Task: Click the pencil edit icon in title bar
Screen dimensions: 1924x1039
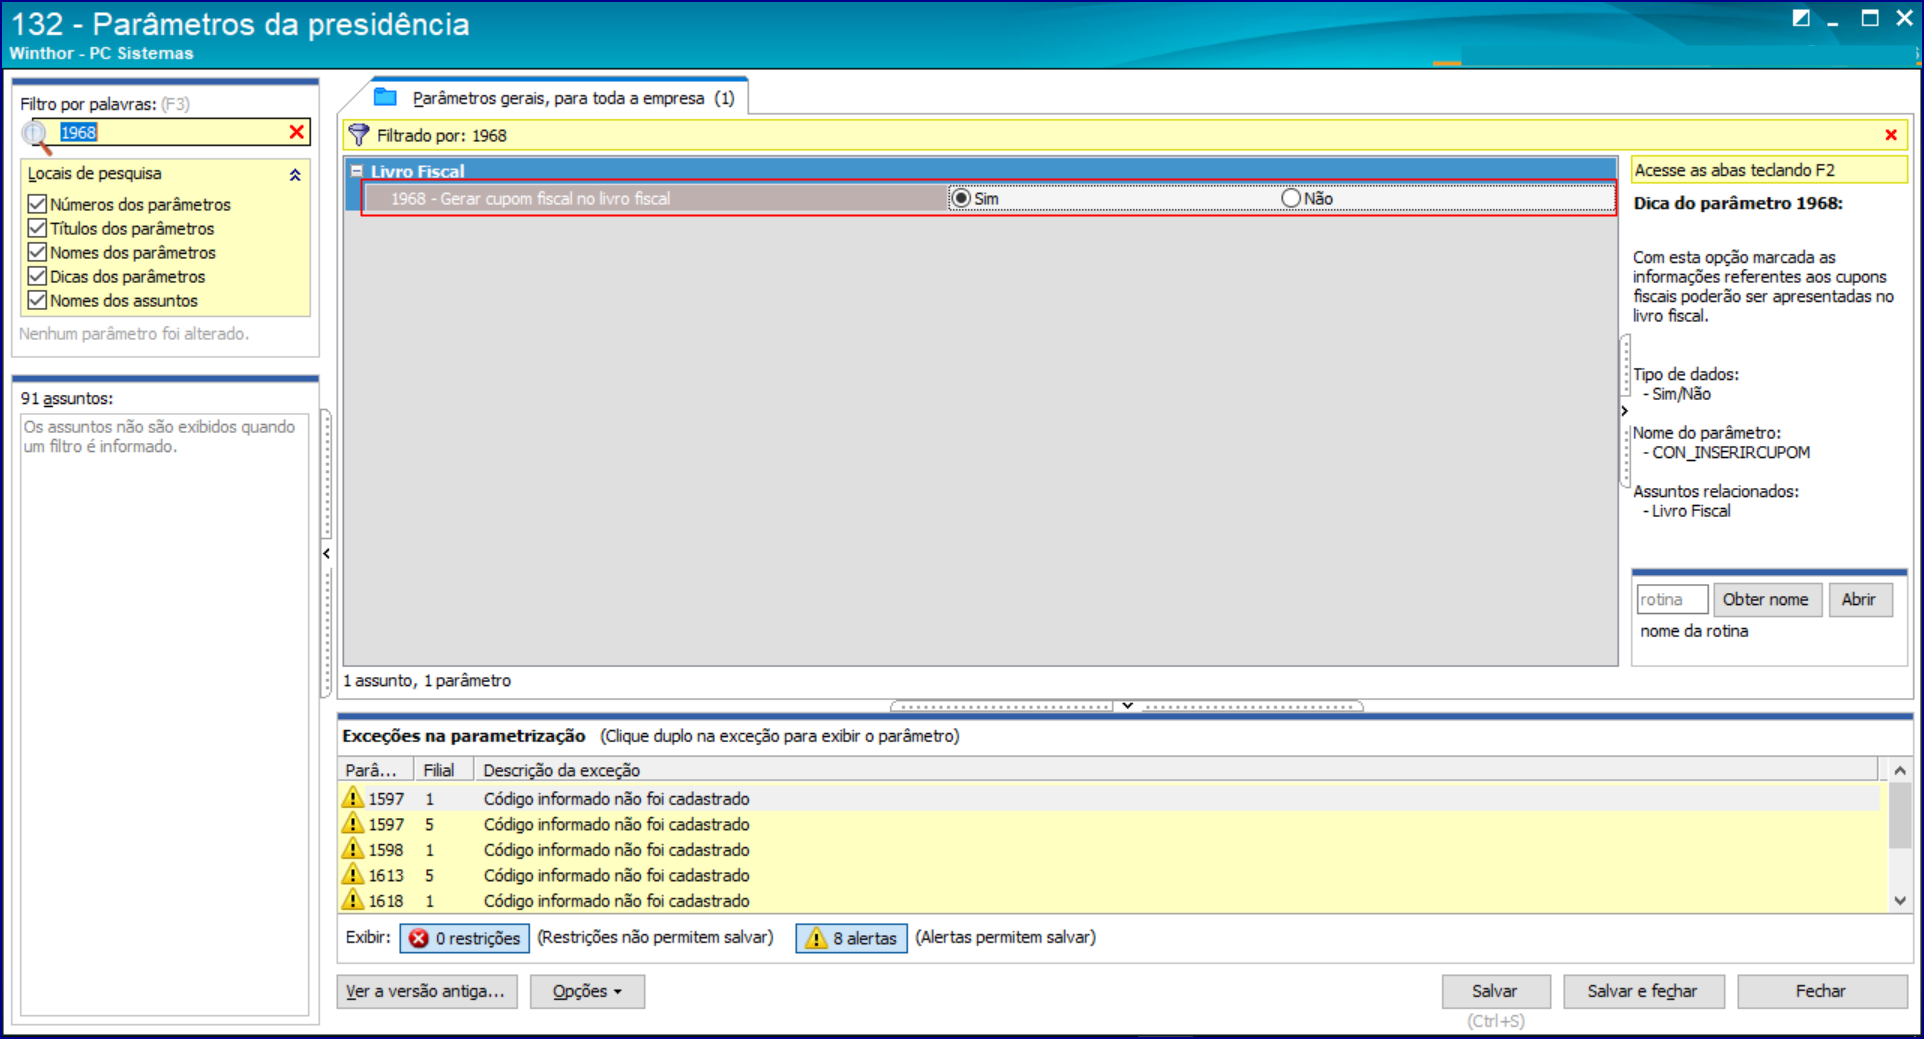Action: [x=1801, y=18]
